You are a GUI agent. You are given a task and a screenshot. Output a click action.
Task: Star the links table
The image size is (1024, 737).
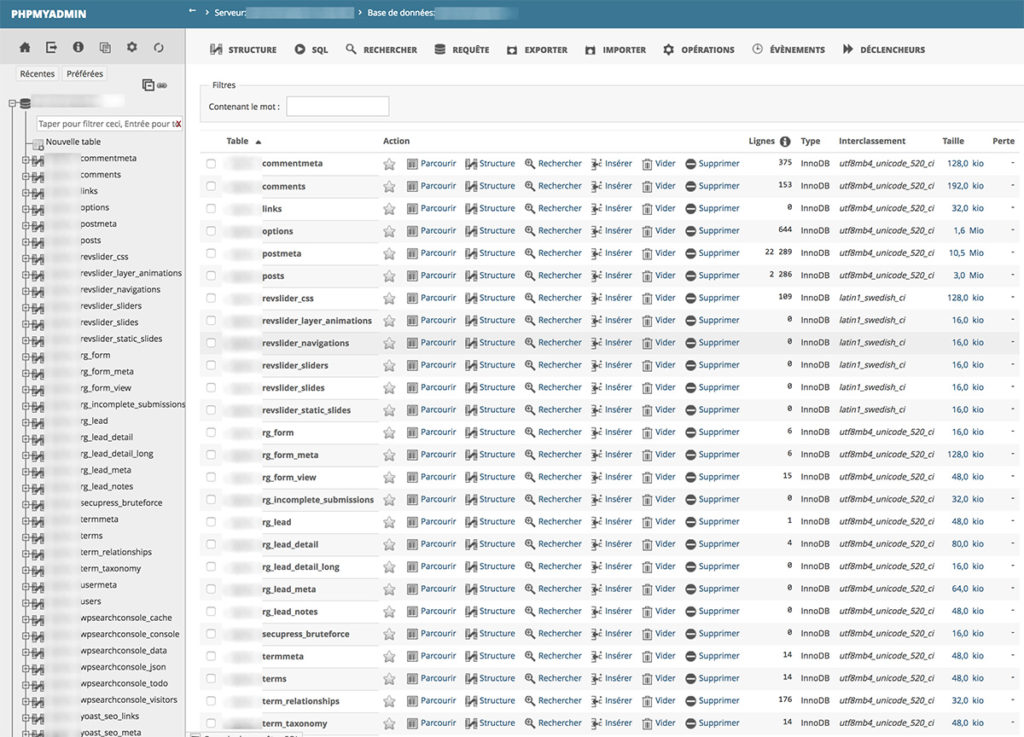[389, 209]
